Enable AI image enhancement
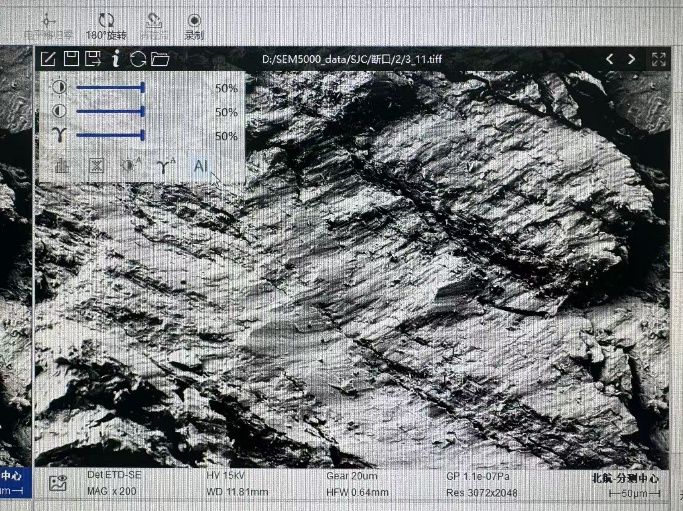The image size is (683, 511). [200, 166]
